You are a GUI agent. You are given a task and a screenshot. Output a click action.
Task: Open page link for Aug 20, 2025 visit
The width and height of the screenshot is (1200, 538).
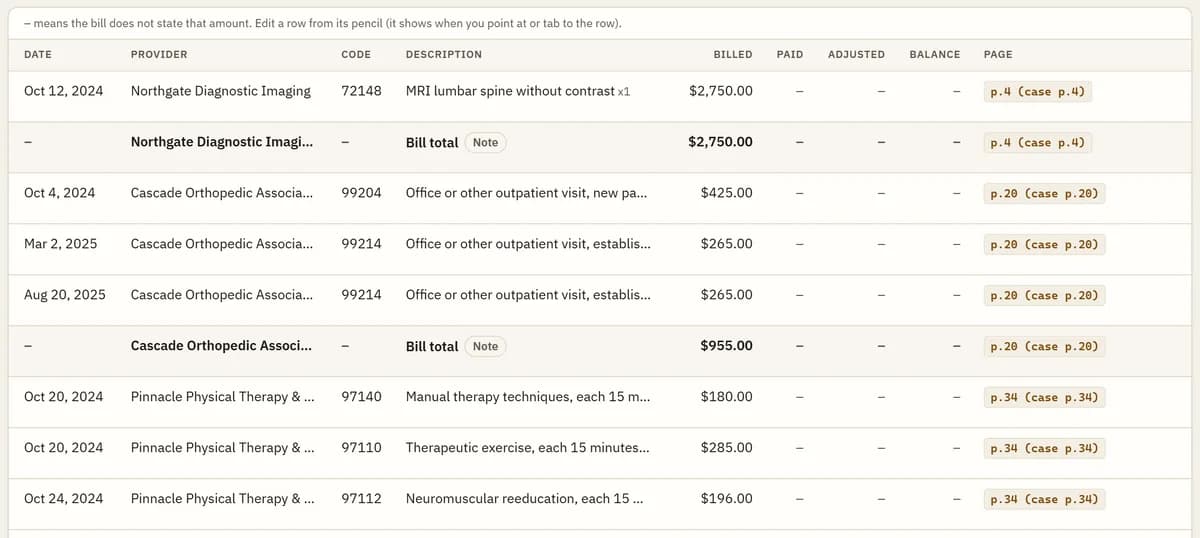[1044, 295]
